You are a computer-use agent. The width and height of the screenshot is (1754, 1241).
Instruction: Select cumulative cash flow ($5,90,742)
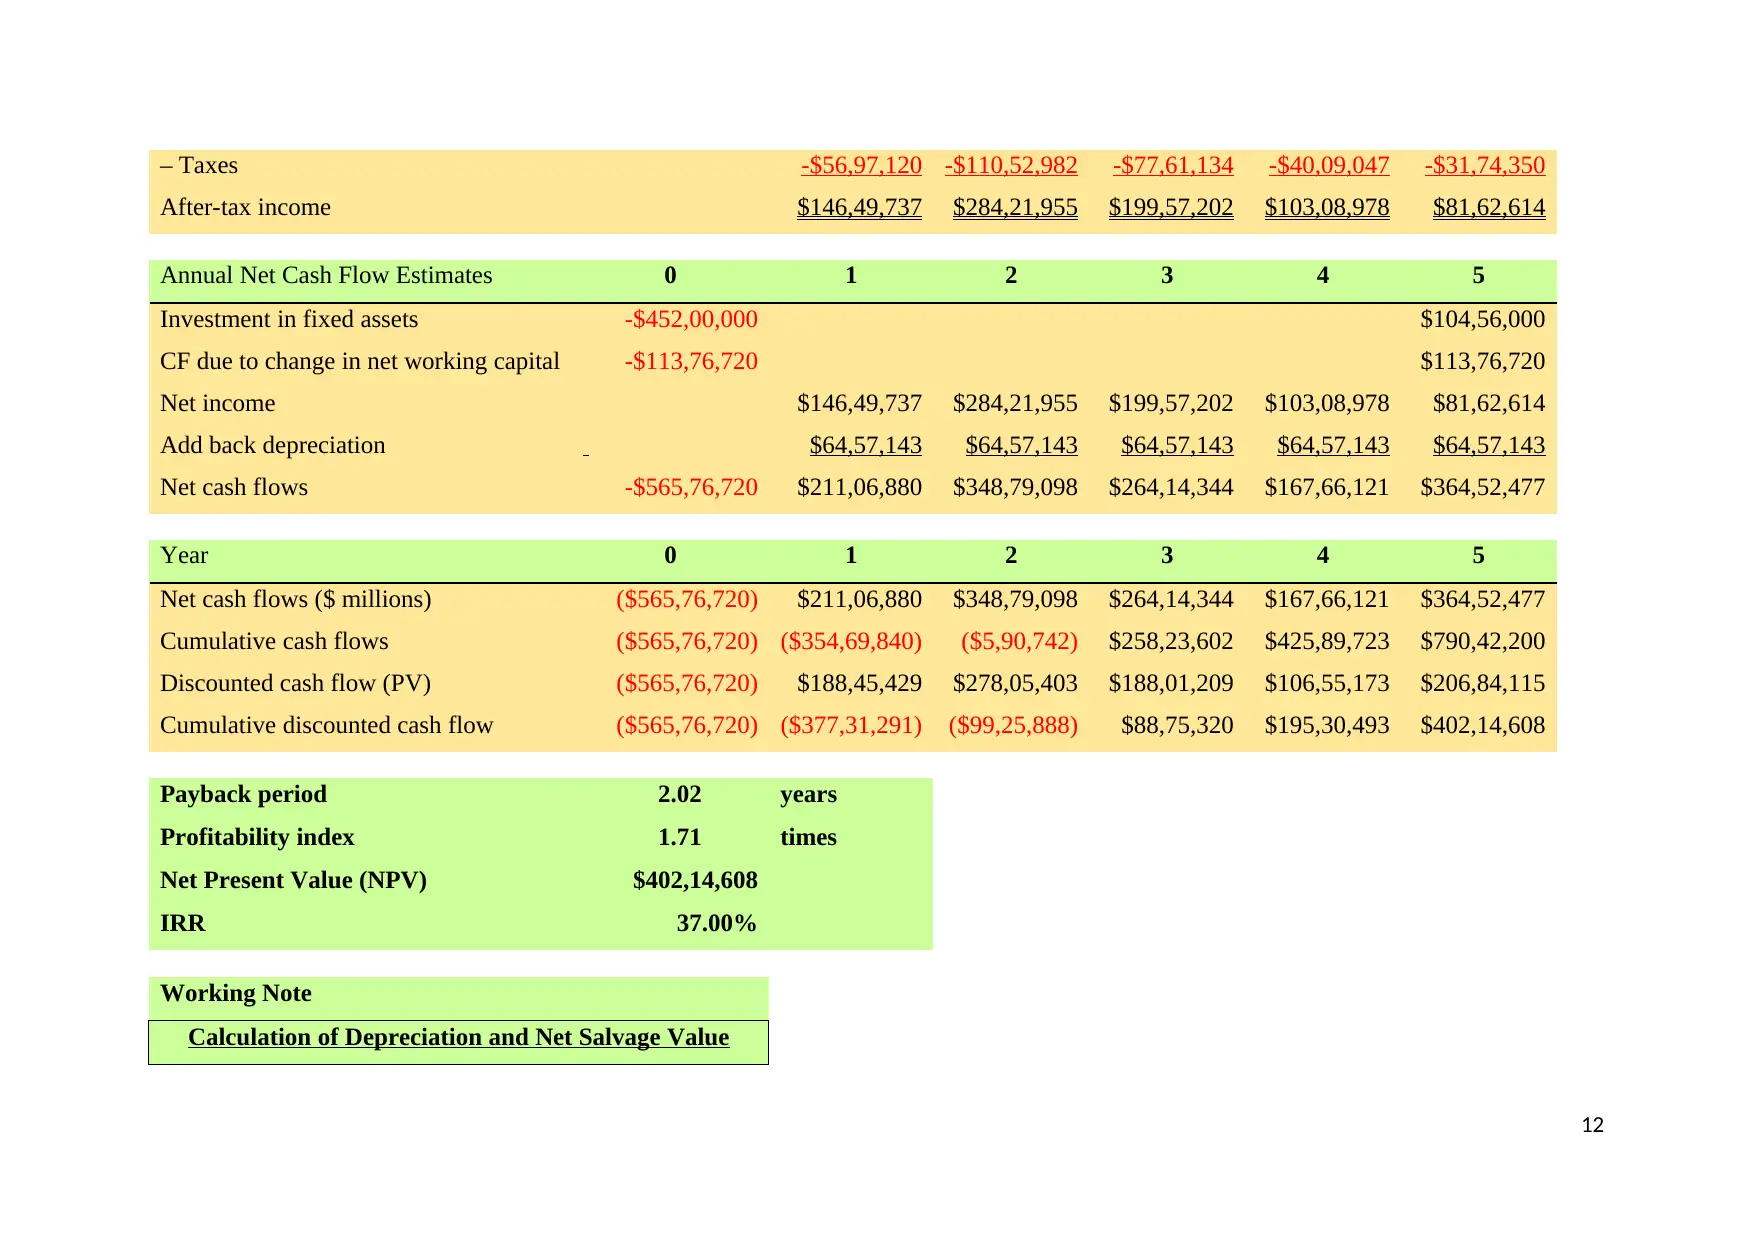1019,642
